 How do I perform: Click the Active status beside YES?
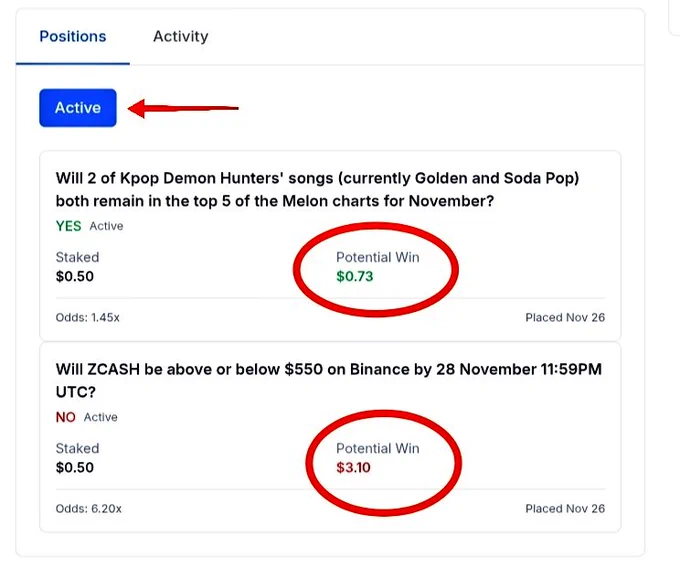pos(106,226)
